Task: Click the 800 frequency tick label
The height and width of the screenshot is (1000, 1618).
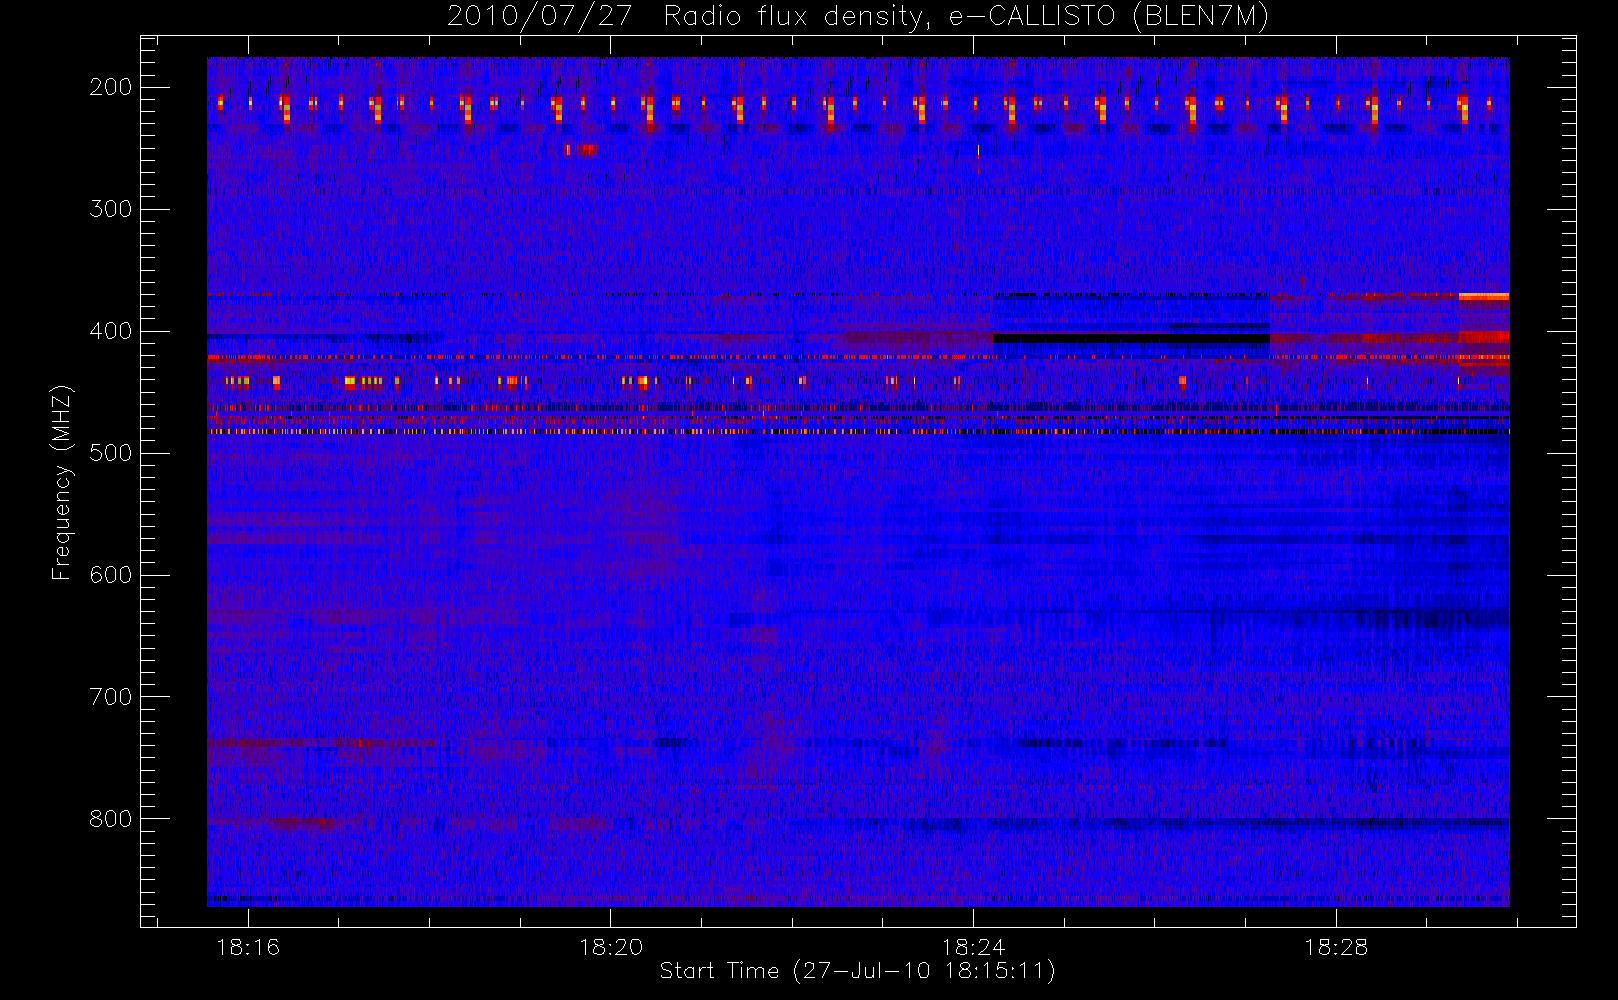Action: (111, 819)
